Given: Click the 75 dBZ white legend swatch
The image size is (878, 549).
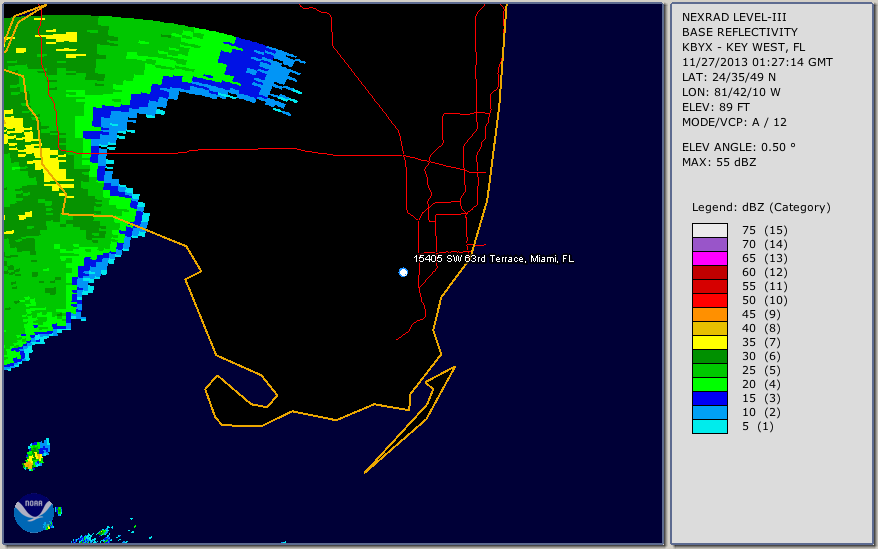Looking at the screenshot, I should click(x=709, y=230).
